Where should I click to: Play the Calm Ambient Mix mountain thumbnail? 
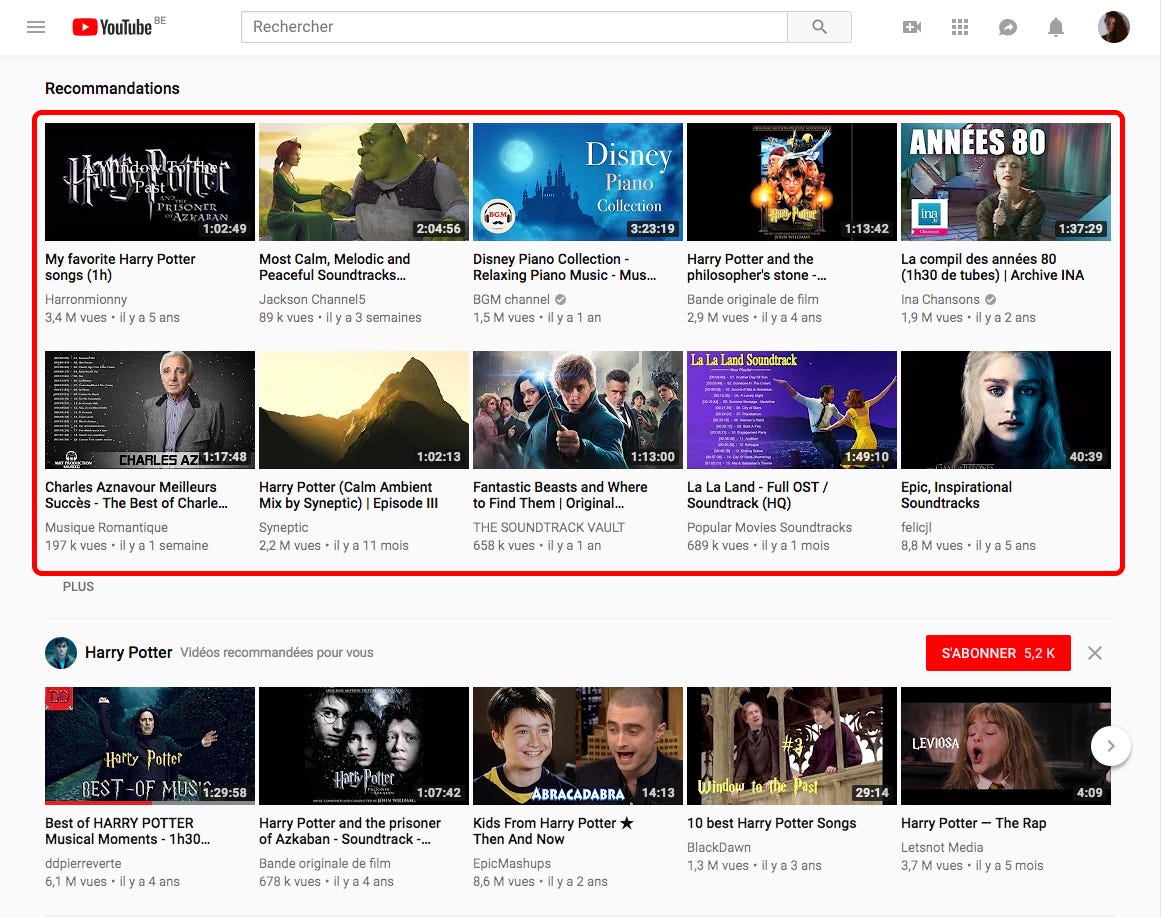[x=364, y=410]
